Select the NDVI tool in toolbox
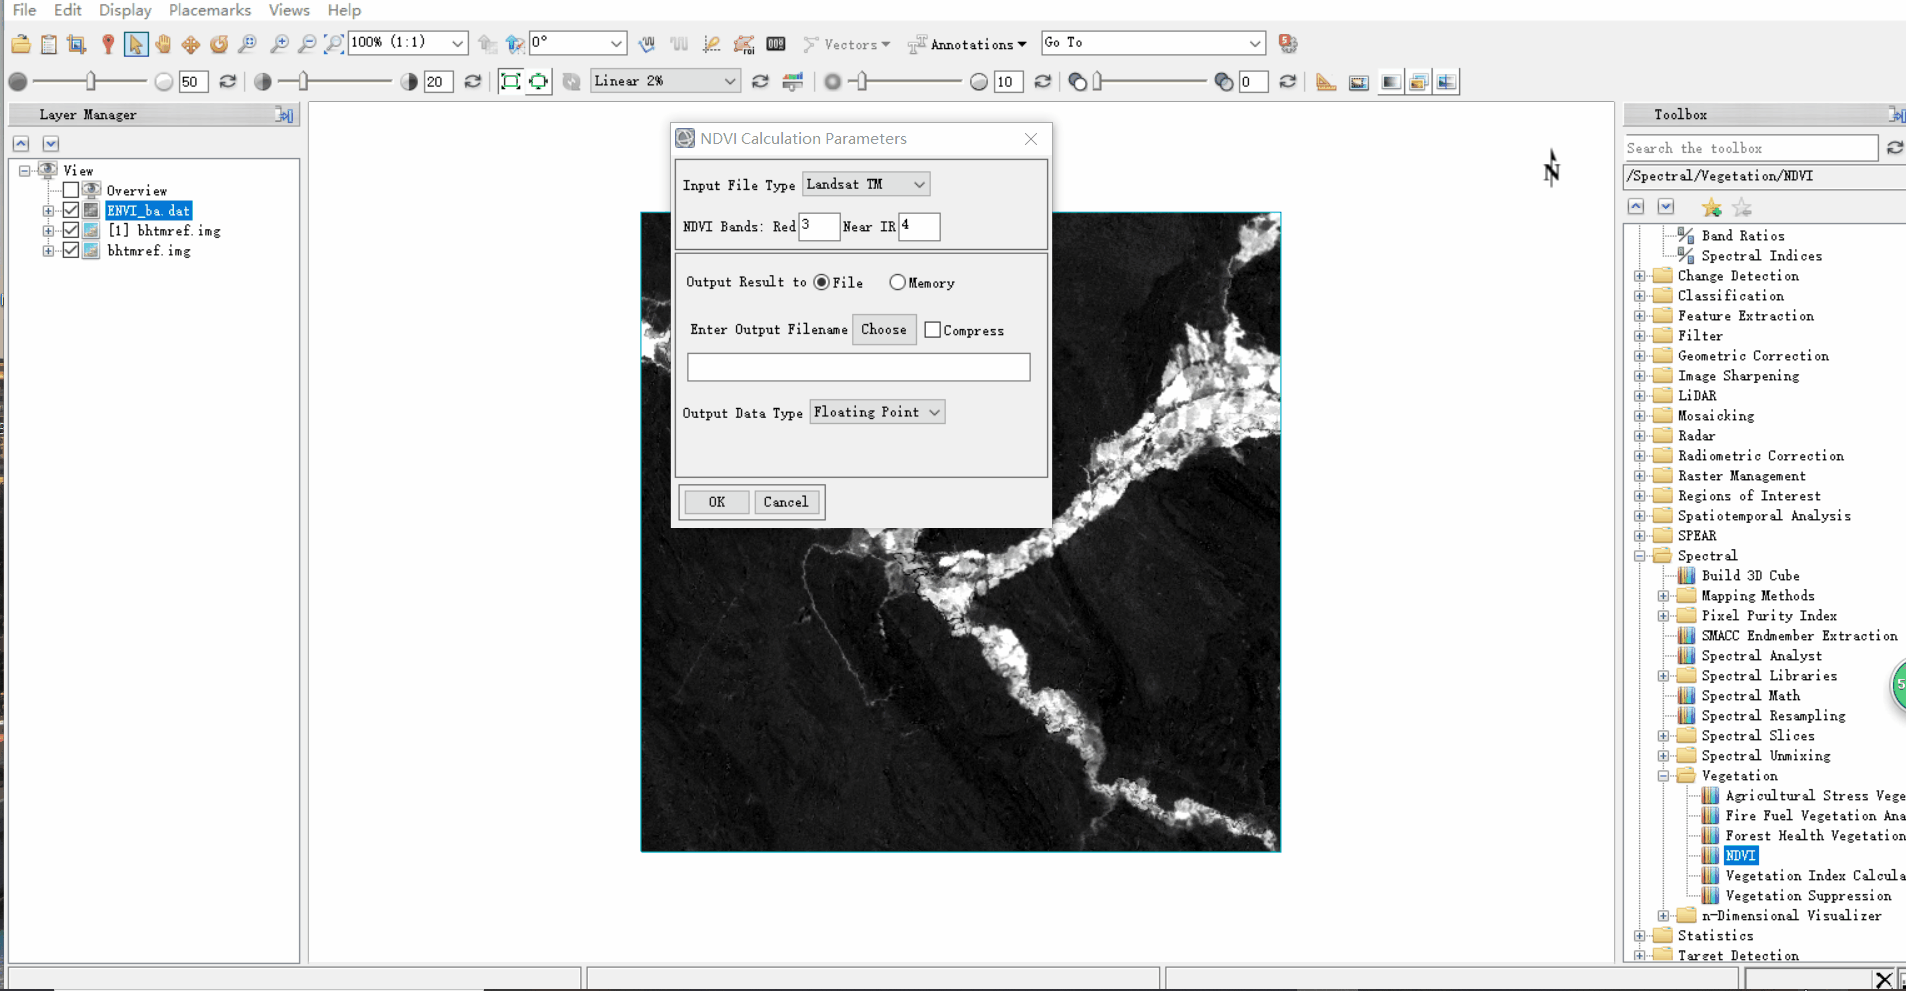Screen dimensions: 1906x991 click(x=1740, y=855)
